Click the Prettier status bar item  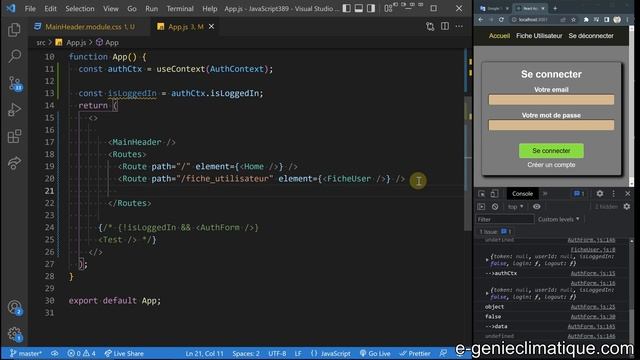pyautogui.click(x=415, y=353)
